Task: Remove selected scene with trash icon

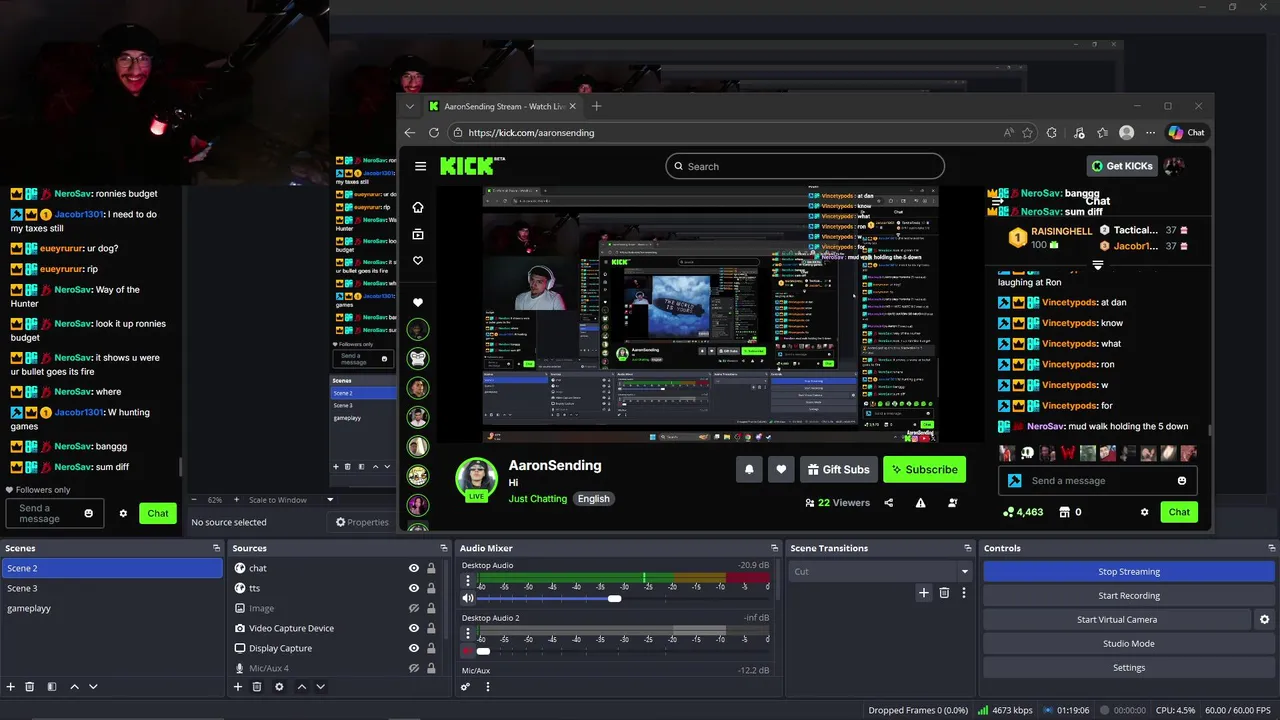Action: point(30,687)
